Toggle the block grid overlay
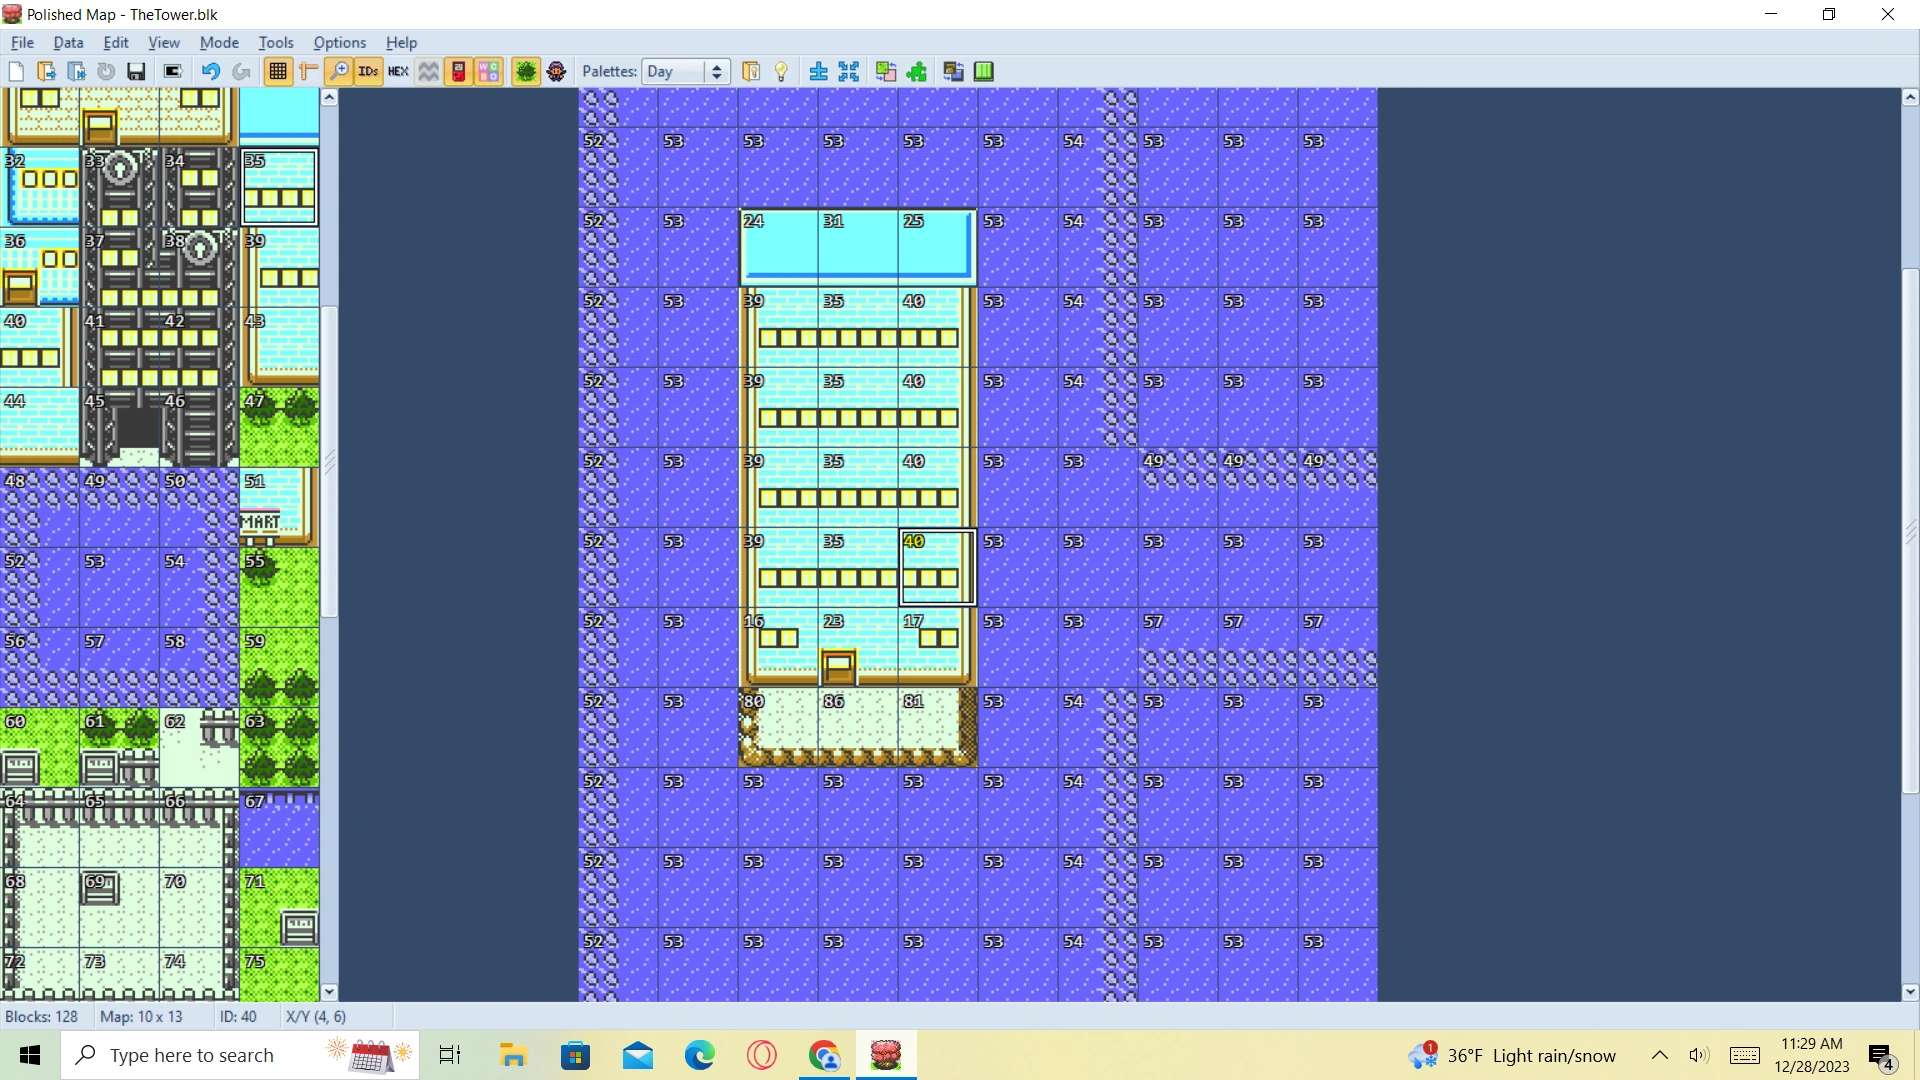1920x1080 pixels. coord(278,71)
